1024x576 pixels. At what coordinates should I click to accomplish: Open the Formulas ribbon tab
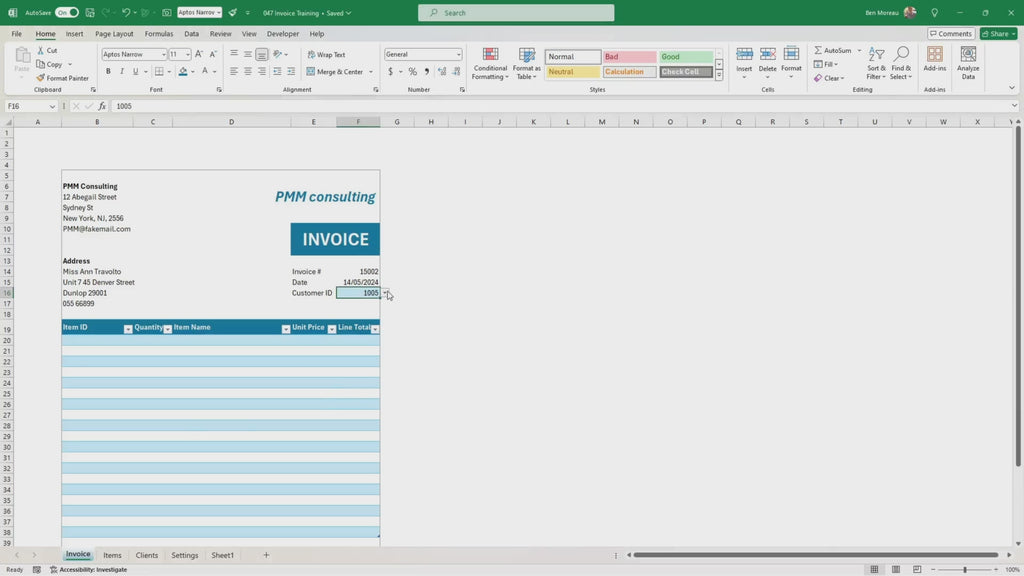(x=159, y=34)
